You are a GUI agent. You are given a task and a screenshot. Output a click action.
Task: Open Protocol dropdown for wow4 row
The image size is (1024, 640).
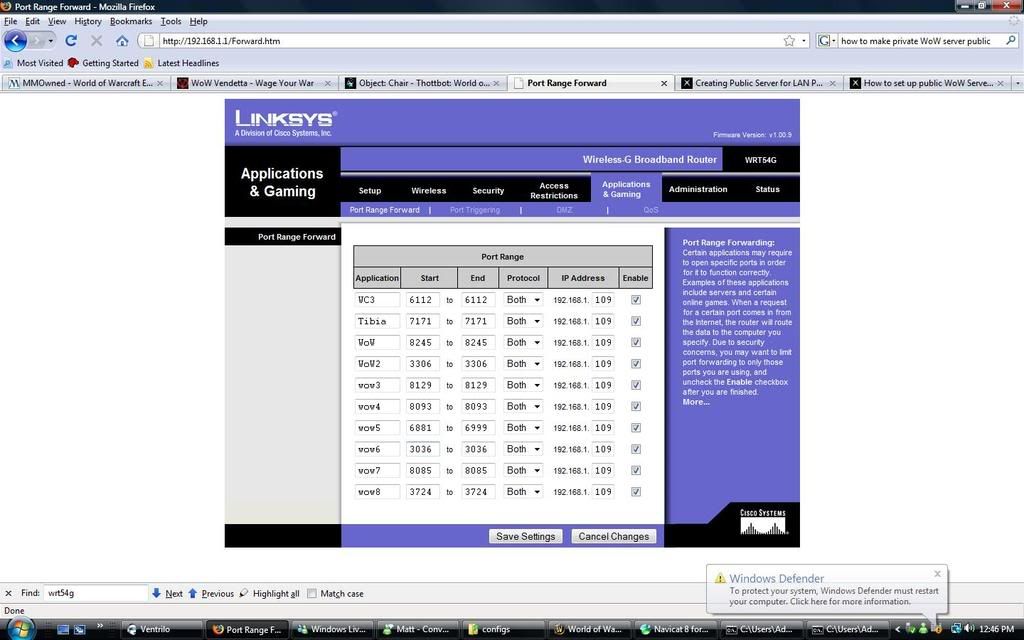pos(522,406)
